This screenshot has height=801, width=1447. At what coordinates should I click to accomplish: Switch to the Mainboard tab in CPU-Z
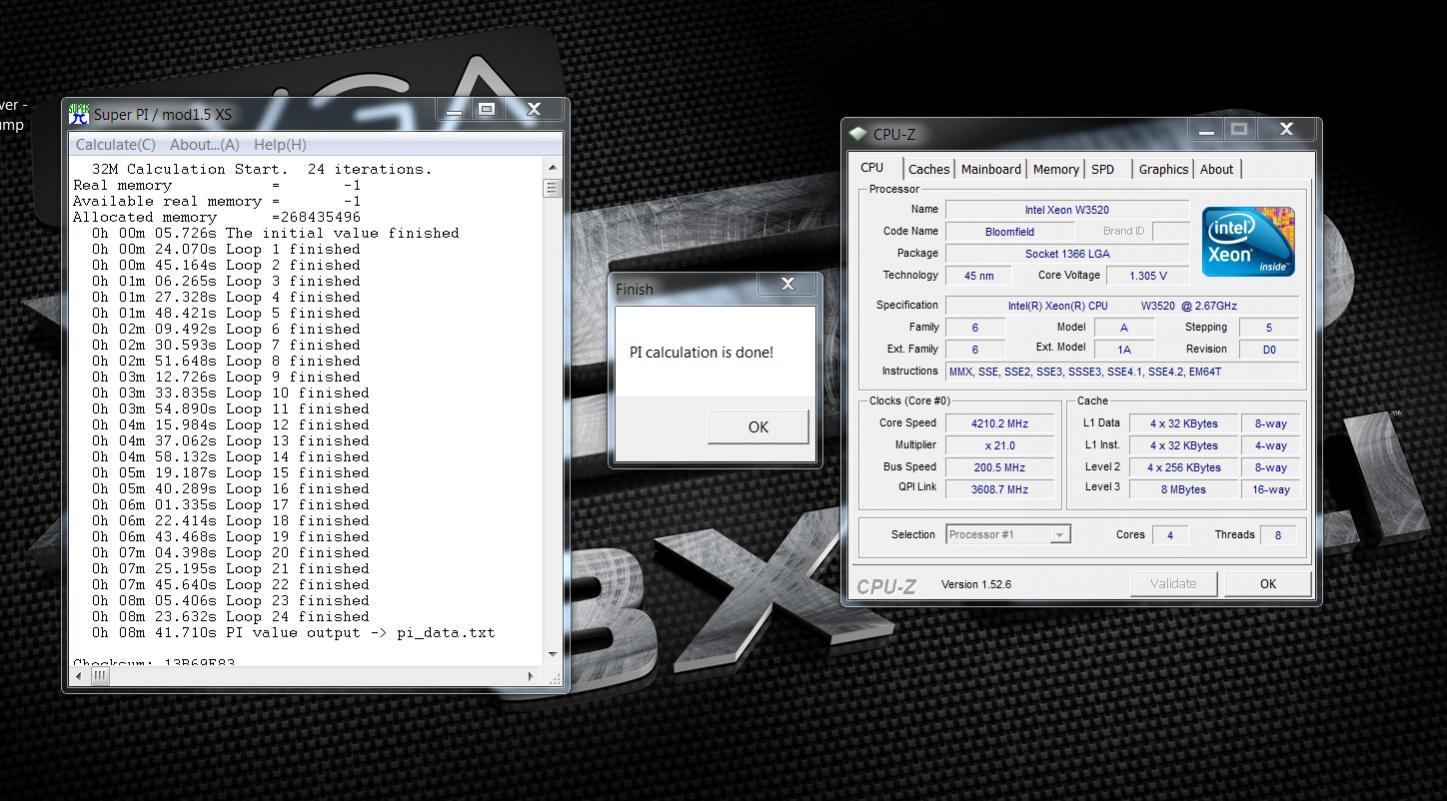991,169
